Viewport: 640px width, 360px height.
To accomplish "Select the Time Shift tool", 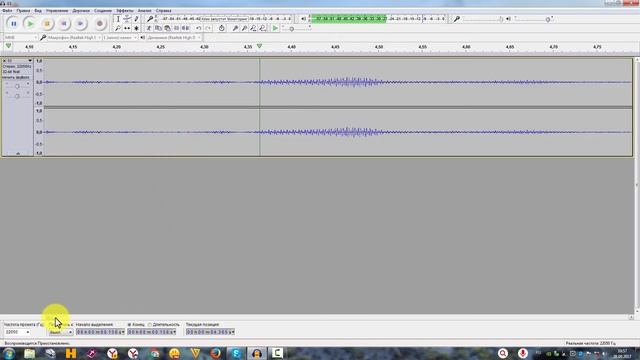I will click(127, 28).
